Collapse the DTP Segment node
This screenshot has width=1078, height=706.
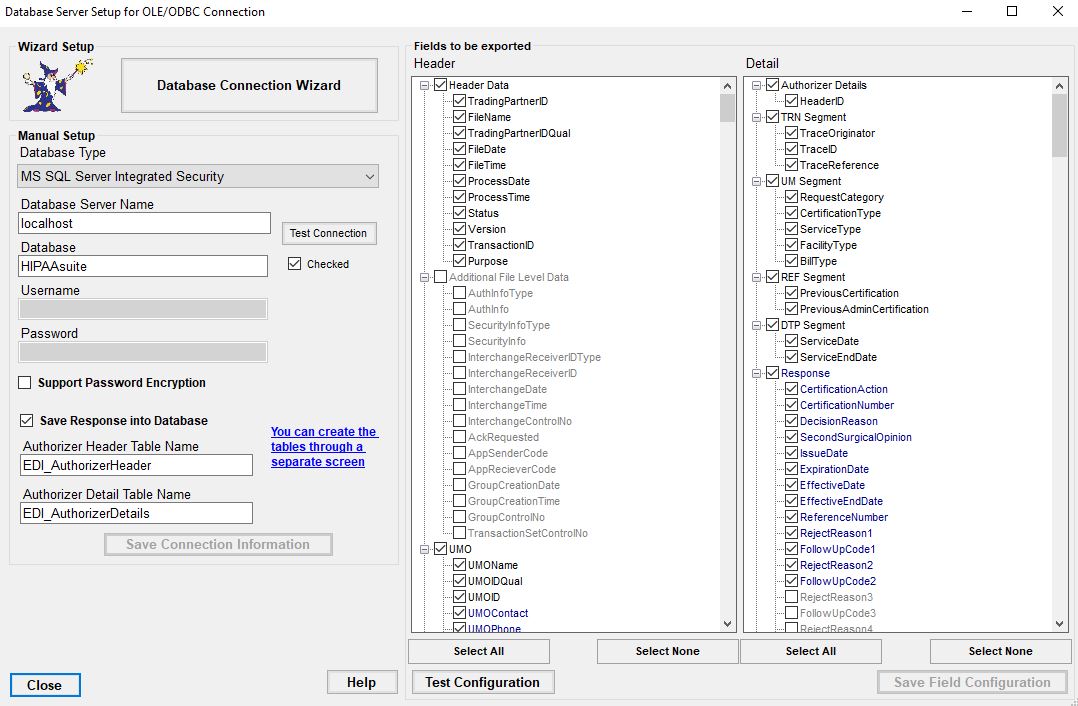click(756, 325)
